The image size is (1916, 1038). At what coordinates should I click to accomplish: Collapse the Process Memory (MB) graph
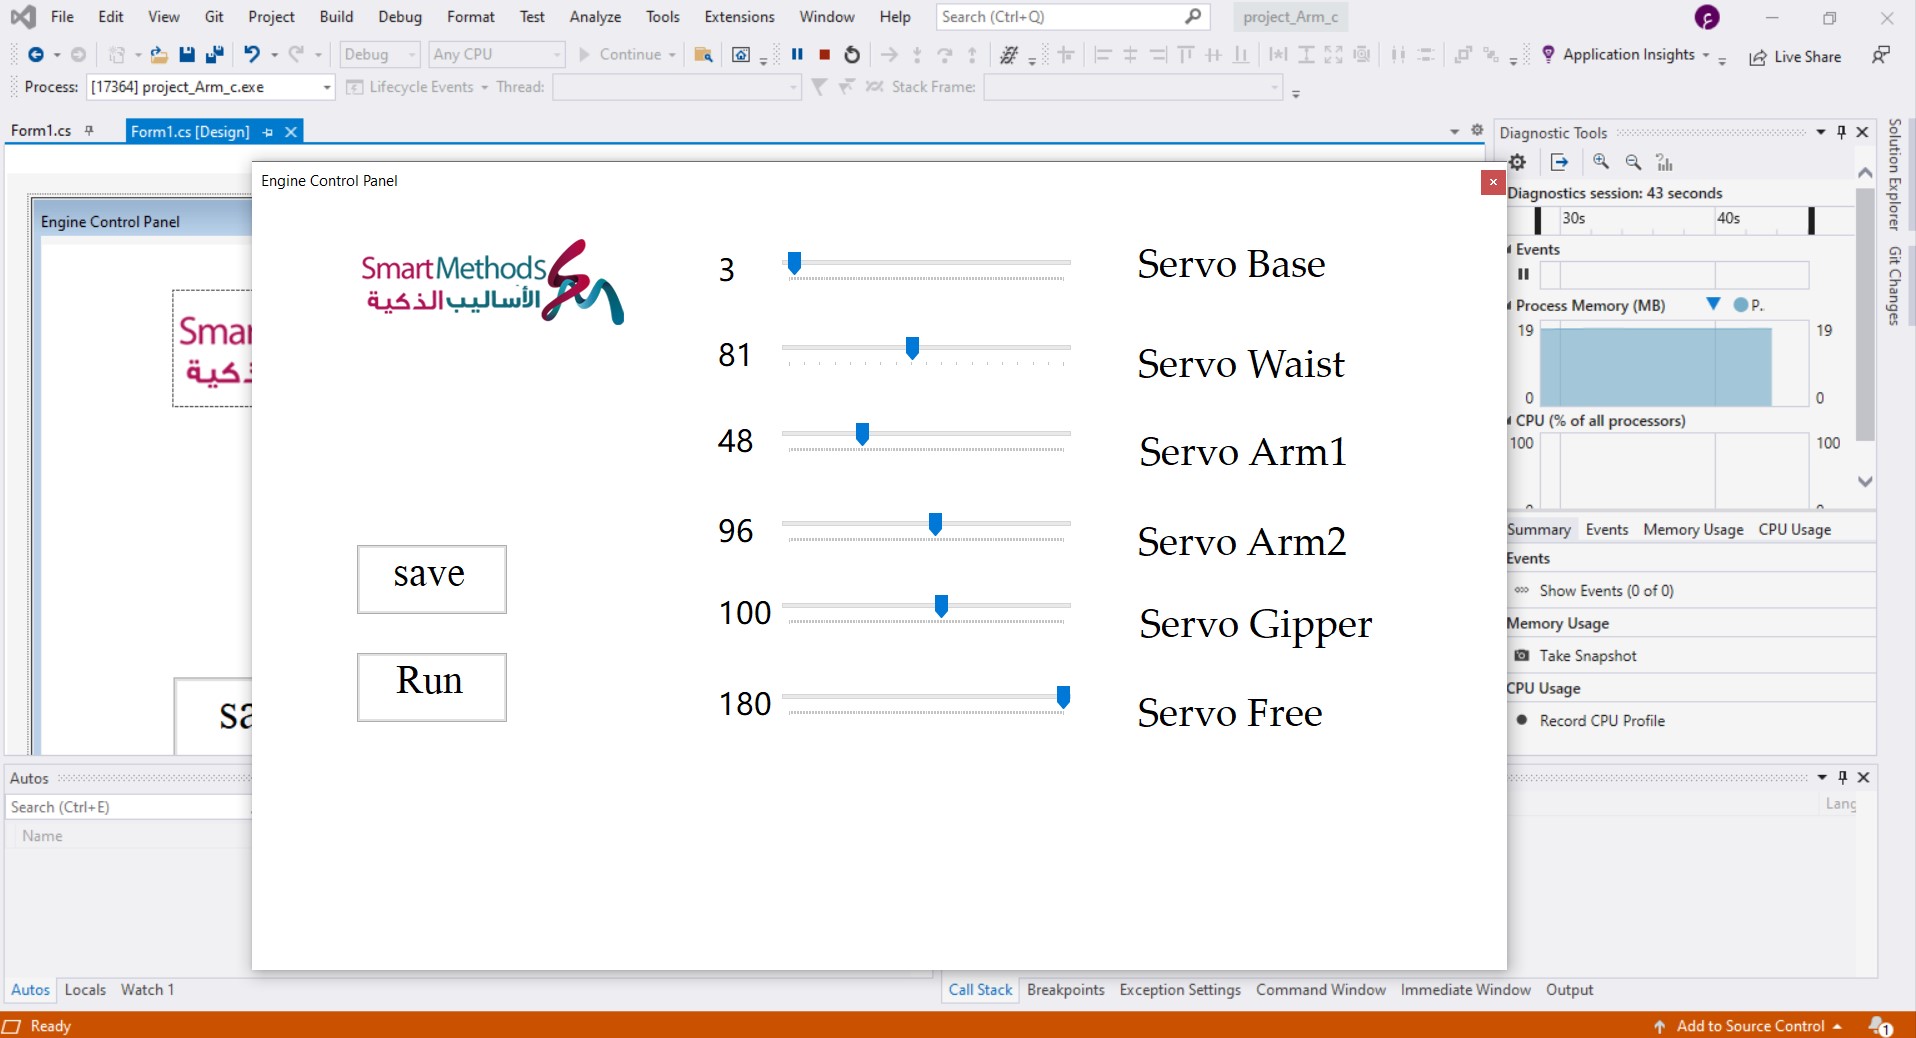1510,306
